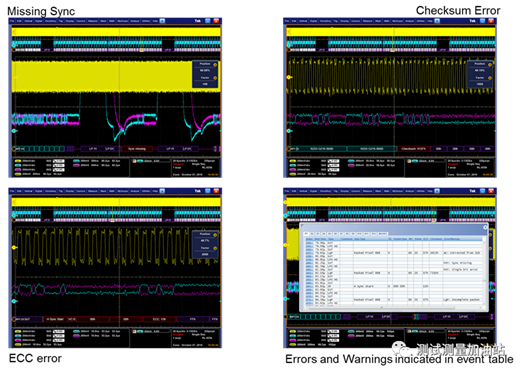Open Analyze menu in ECC error scope window

click(x=135, y=191)
